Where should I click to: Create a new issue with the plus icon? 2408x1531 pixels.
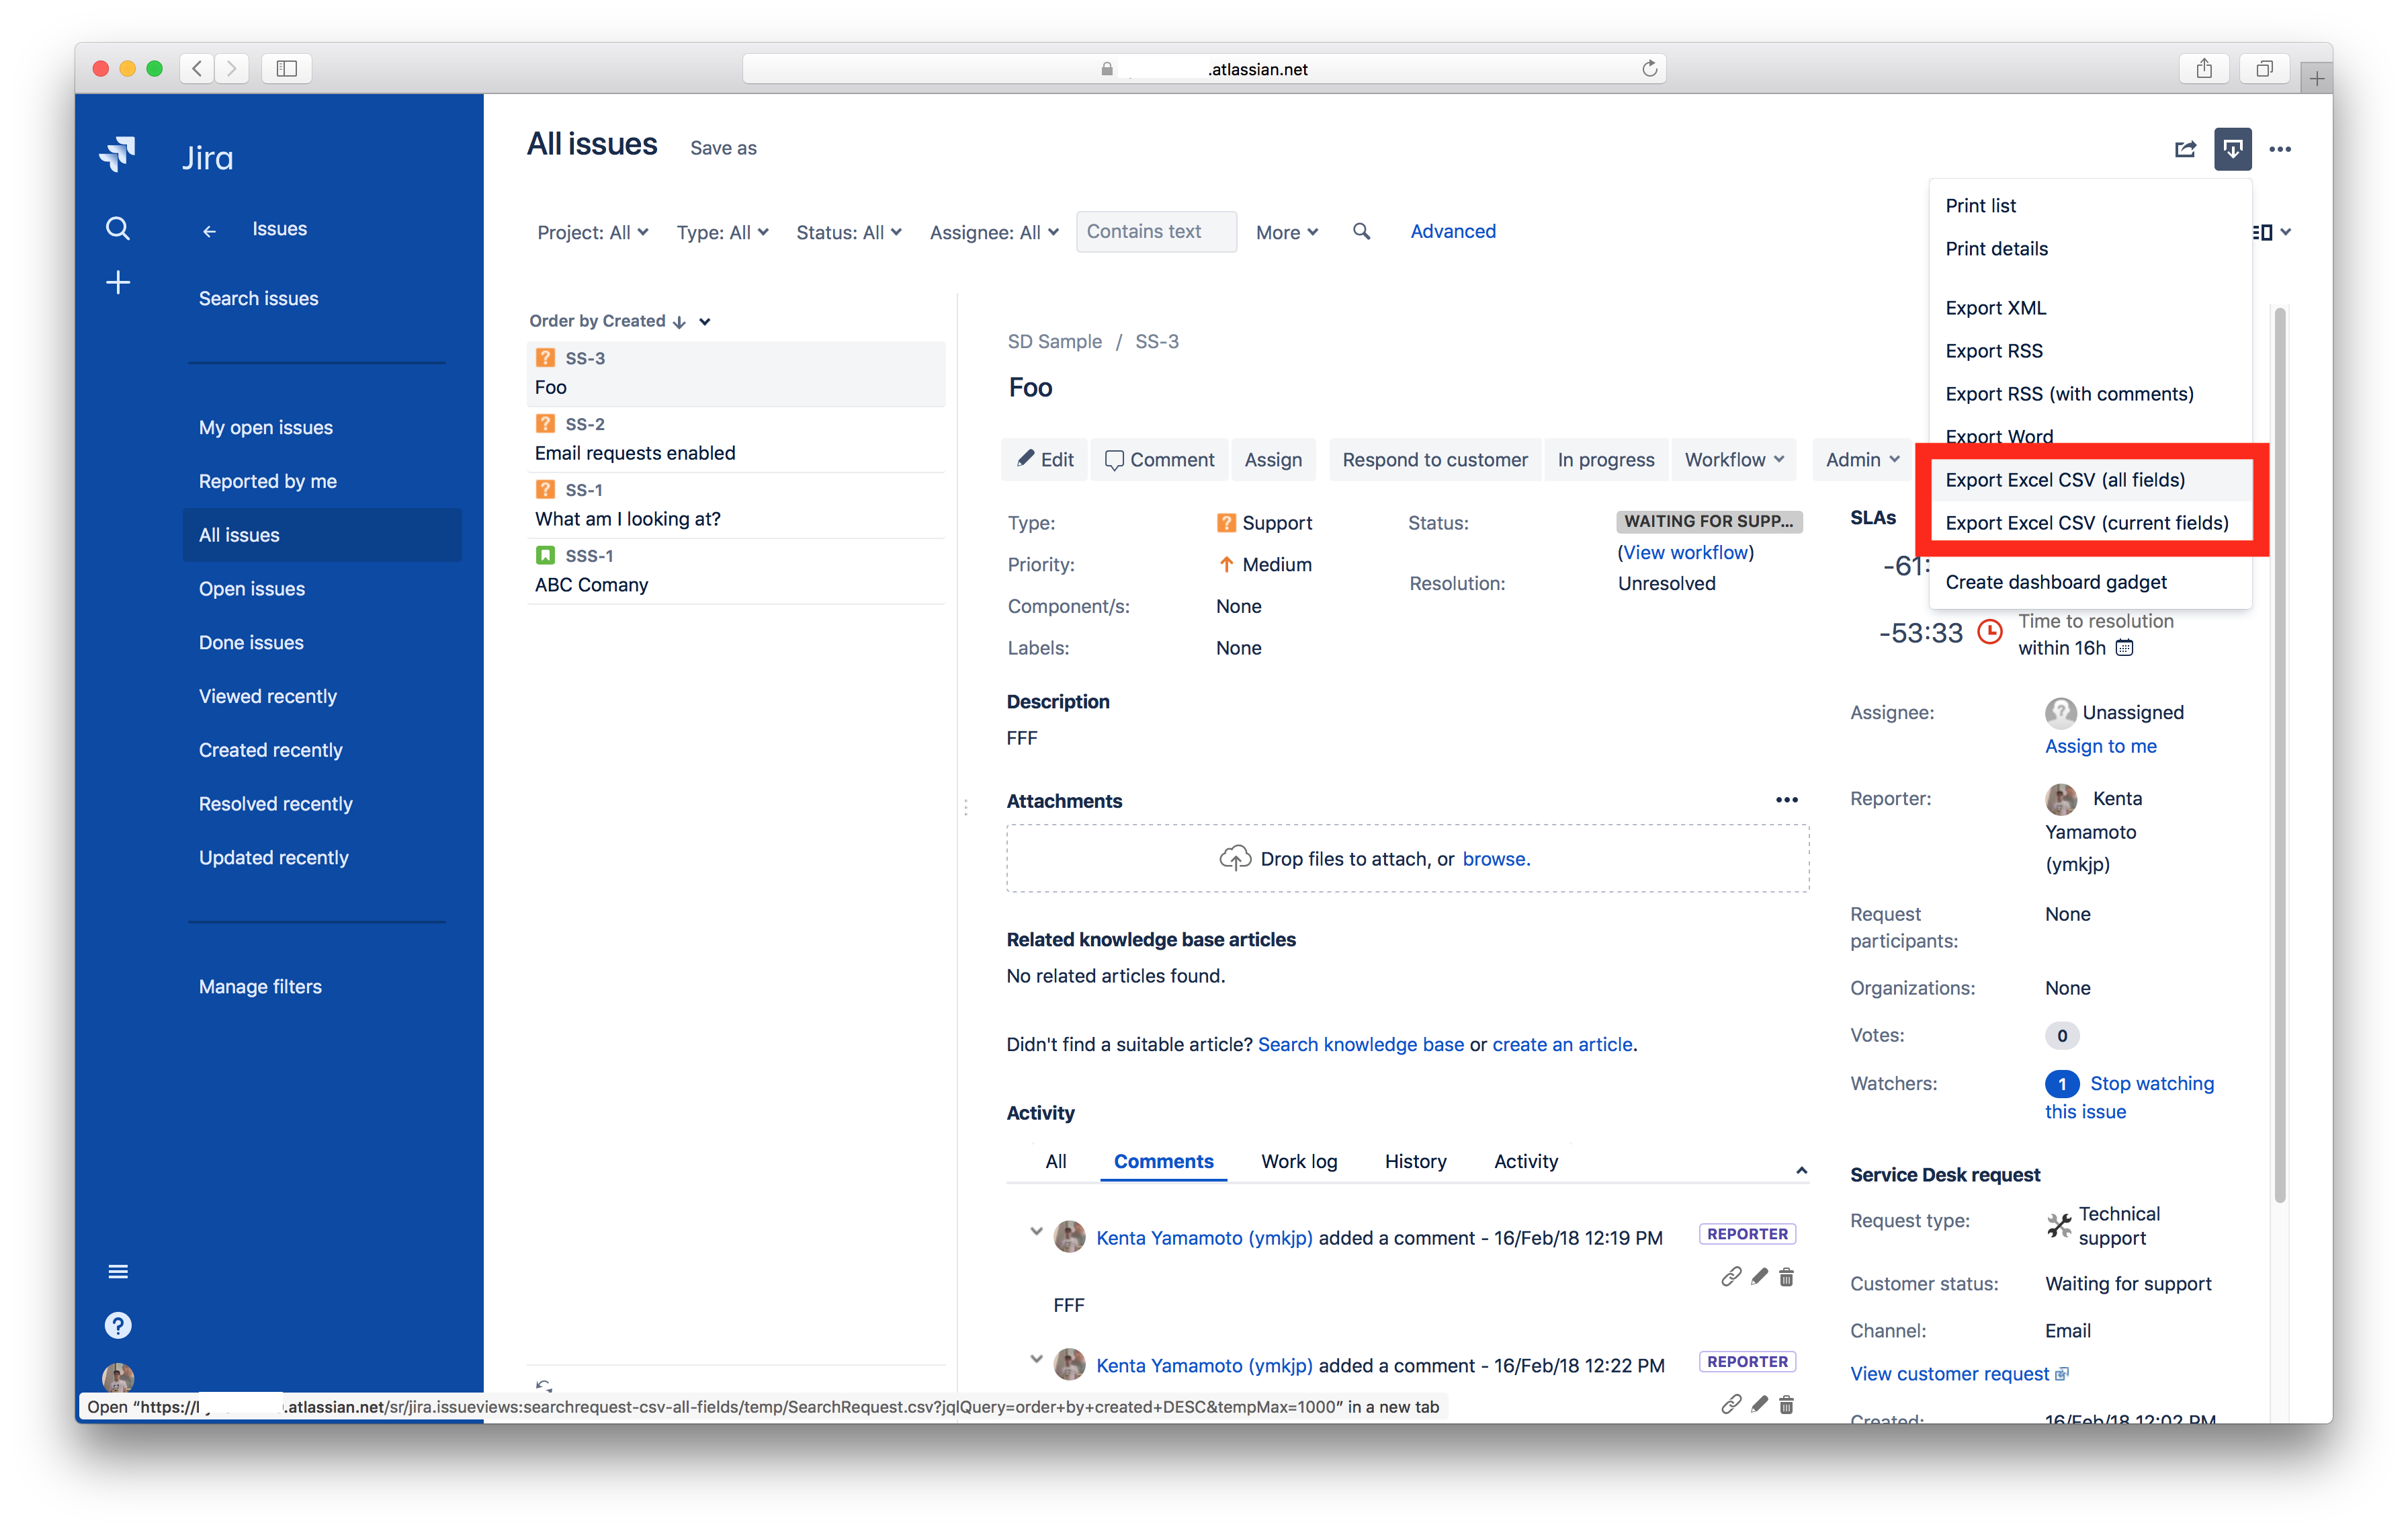pos(117,281)
